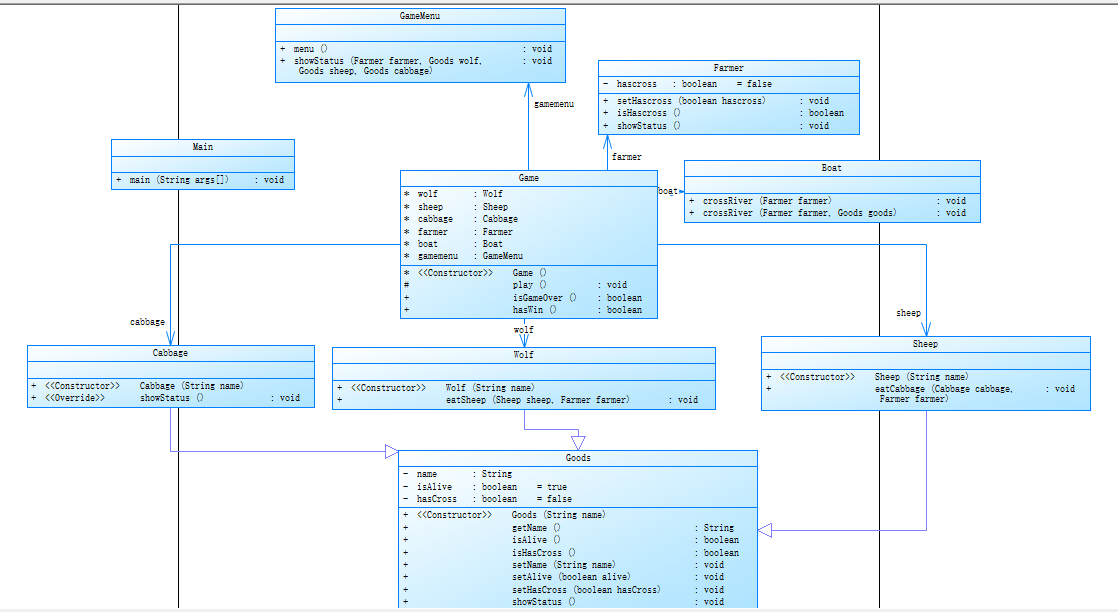Select hasWin () method in Game

tap(523, 310)
